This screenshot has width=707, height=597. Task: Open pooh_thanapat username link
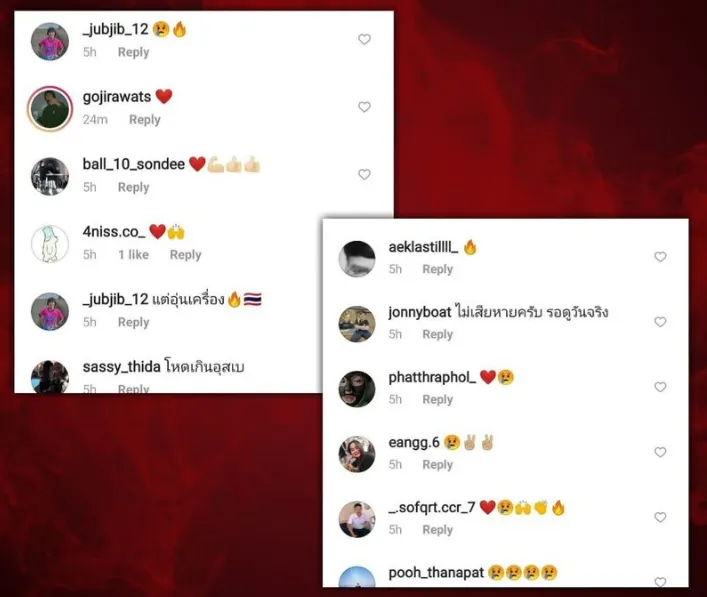(x=436, y=573)
